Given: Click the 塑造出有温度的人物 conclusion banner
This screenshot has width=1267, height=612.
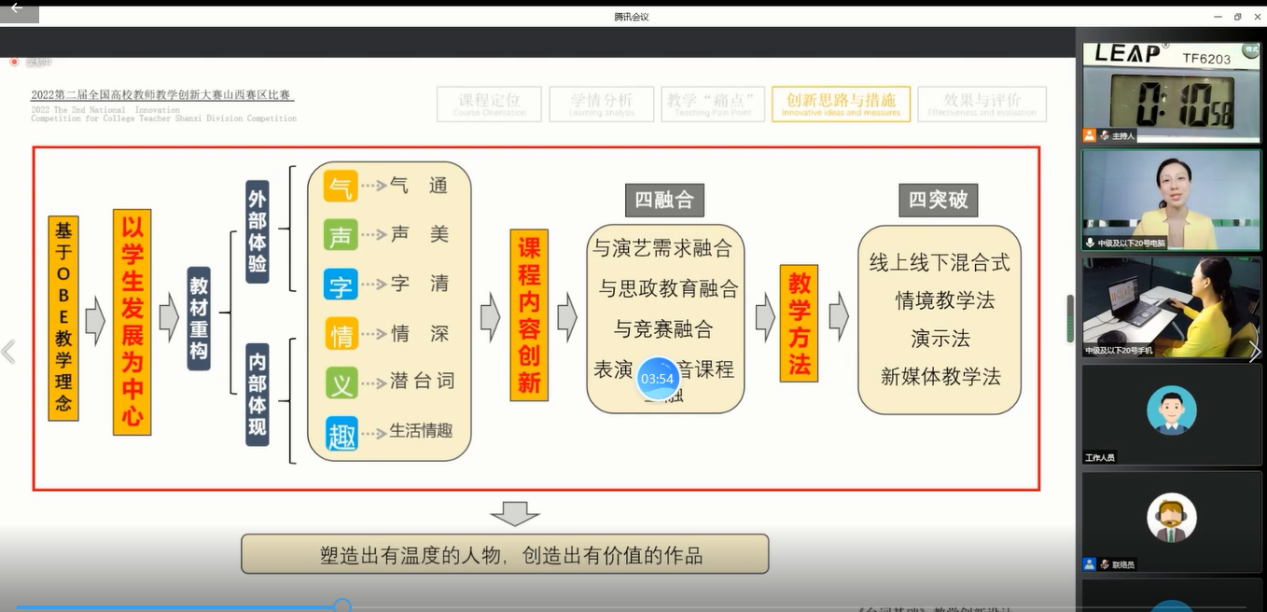Looking at the screenshot, I should click(x=505, y=554).
